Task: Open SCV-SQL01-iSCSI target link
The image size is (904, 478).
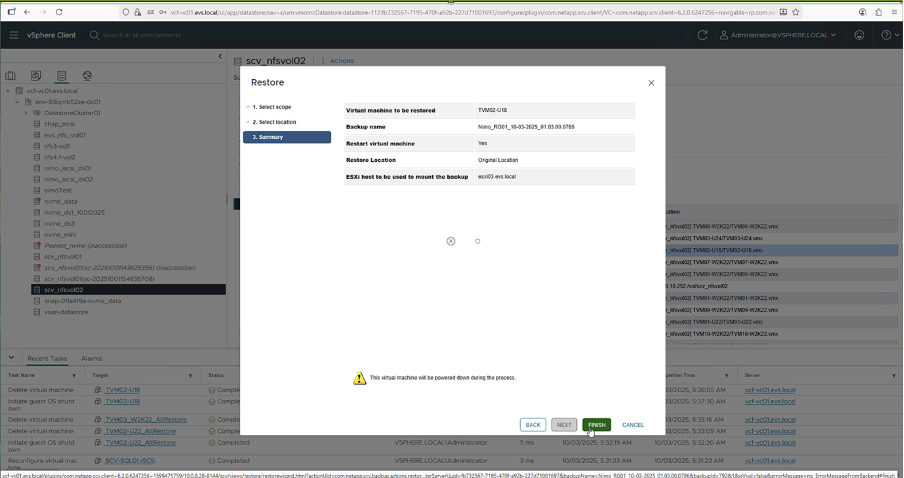Action: click(x=130, y=461)
